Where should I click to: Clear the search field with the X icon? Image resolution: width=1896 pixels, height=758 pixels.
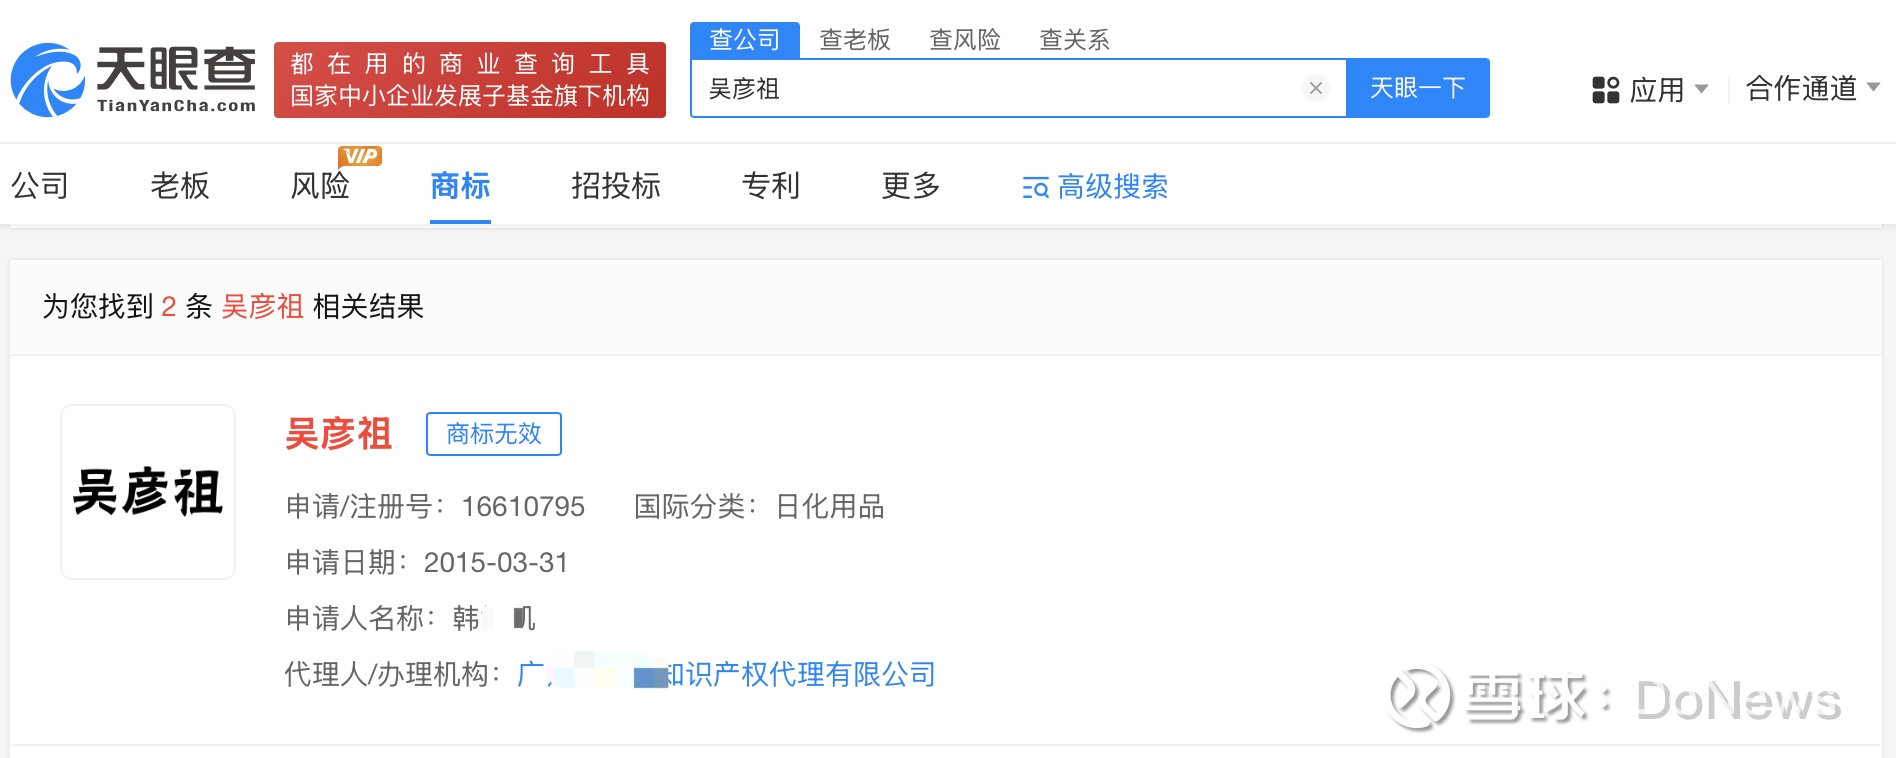(x=1316, y=88)
